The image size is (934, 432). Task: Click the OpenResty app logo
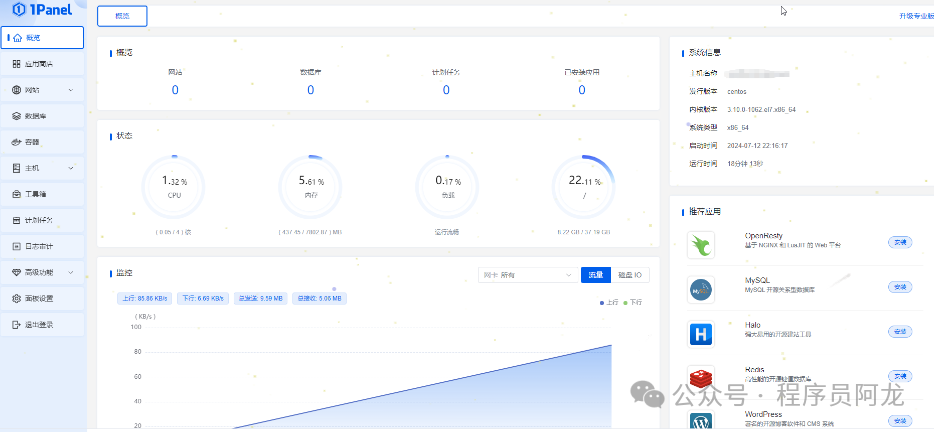(700, 245)
